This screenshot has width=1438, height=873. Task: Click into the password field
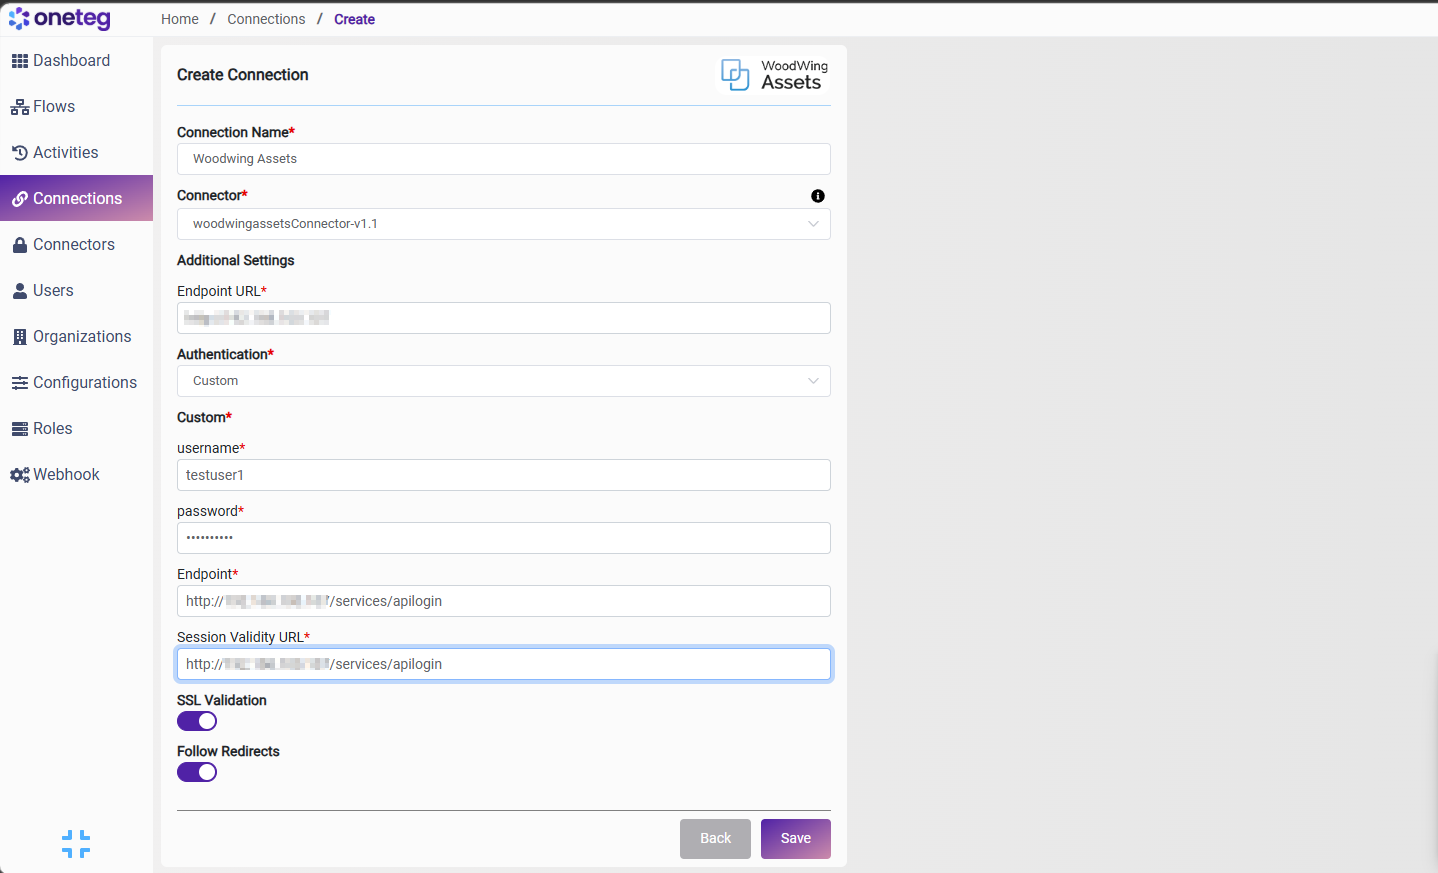pyautogui.click(x=504, y=538)
